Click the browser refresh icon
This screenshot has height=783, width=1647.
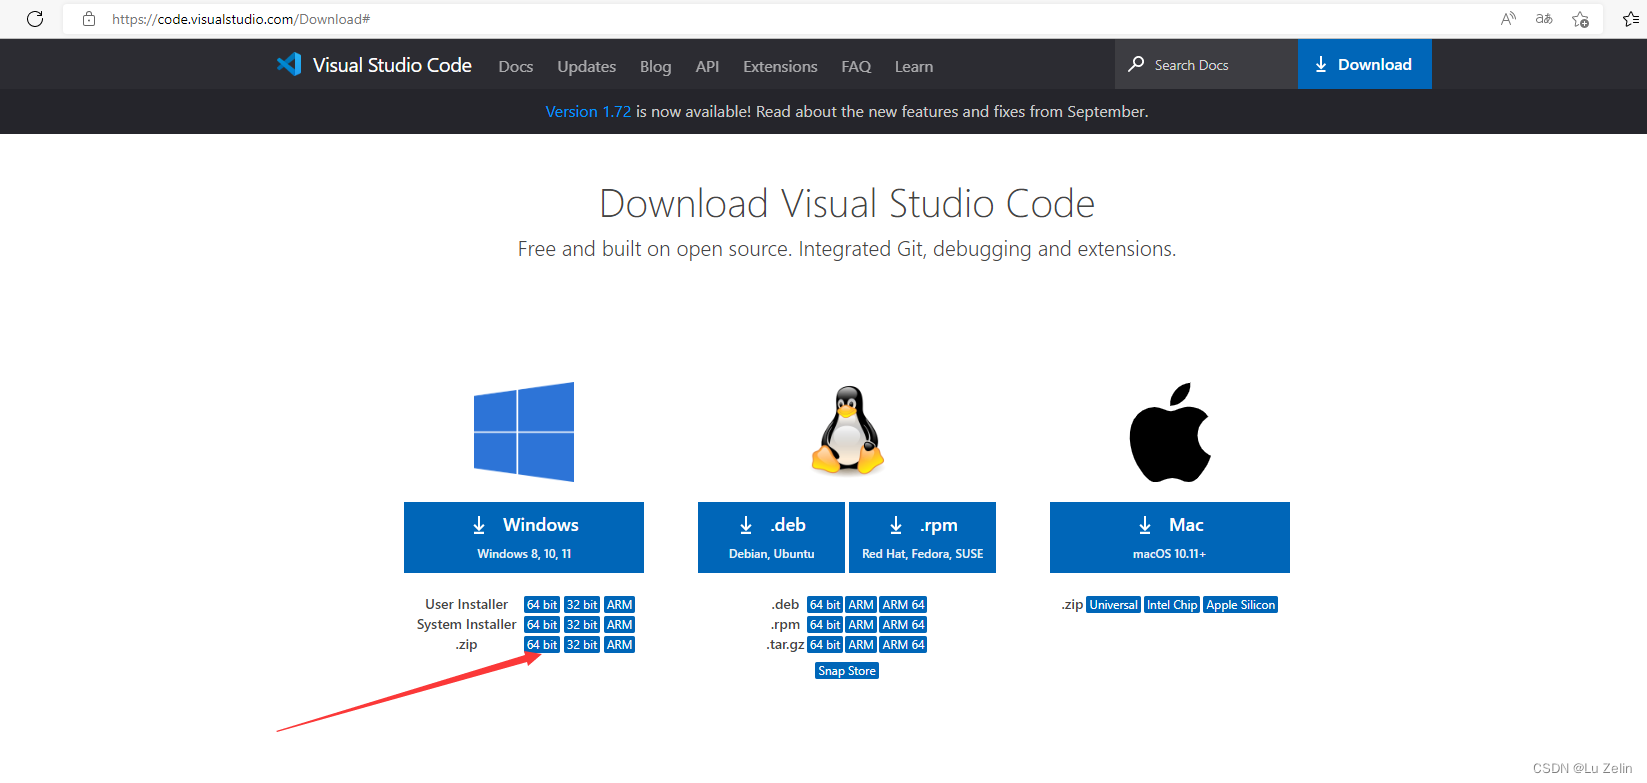pyautogui.click(x=35, y=19)
